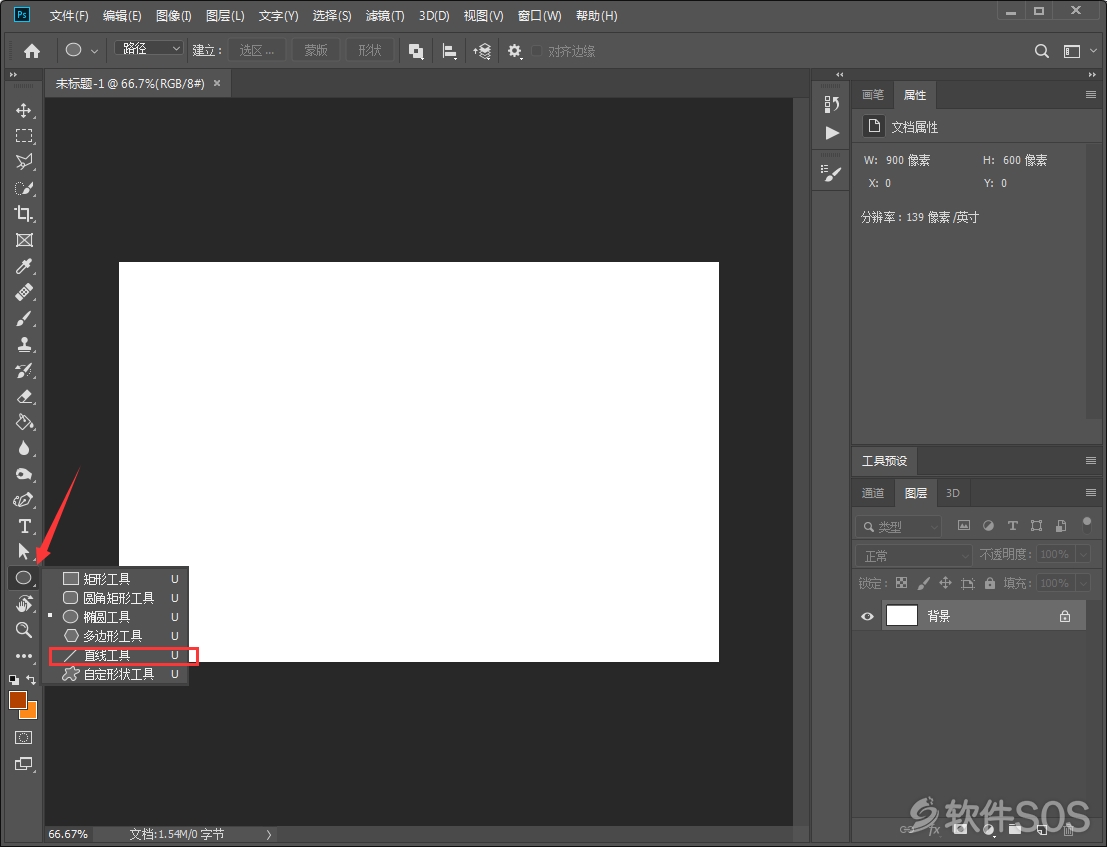Open path operations icon
Viewport: 1107px width, 847px height.
tap(416, 51)
